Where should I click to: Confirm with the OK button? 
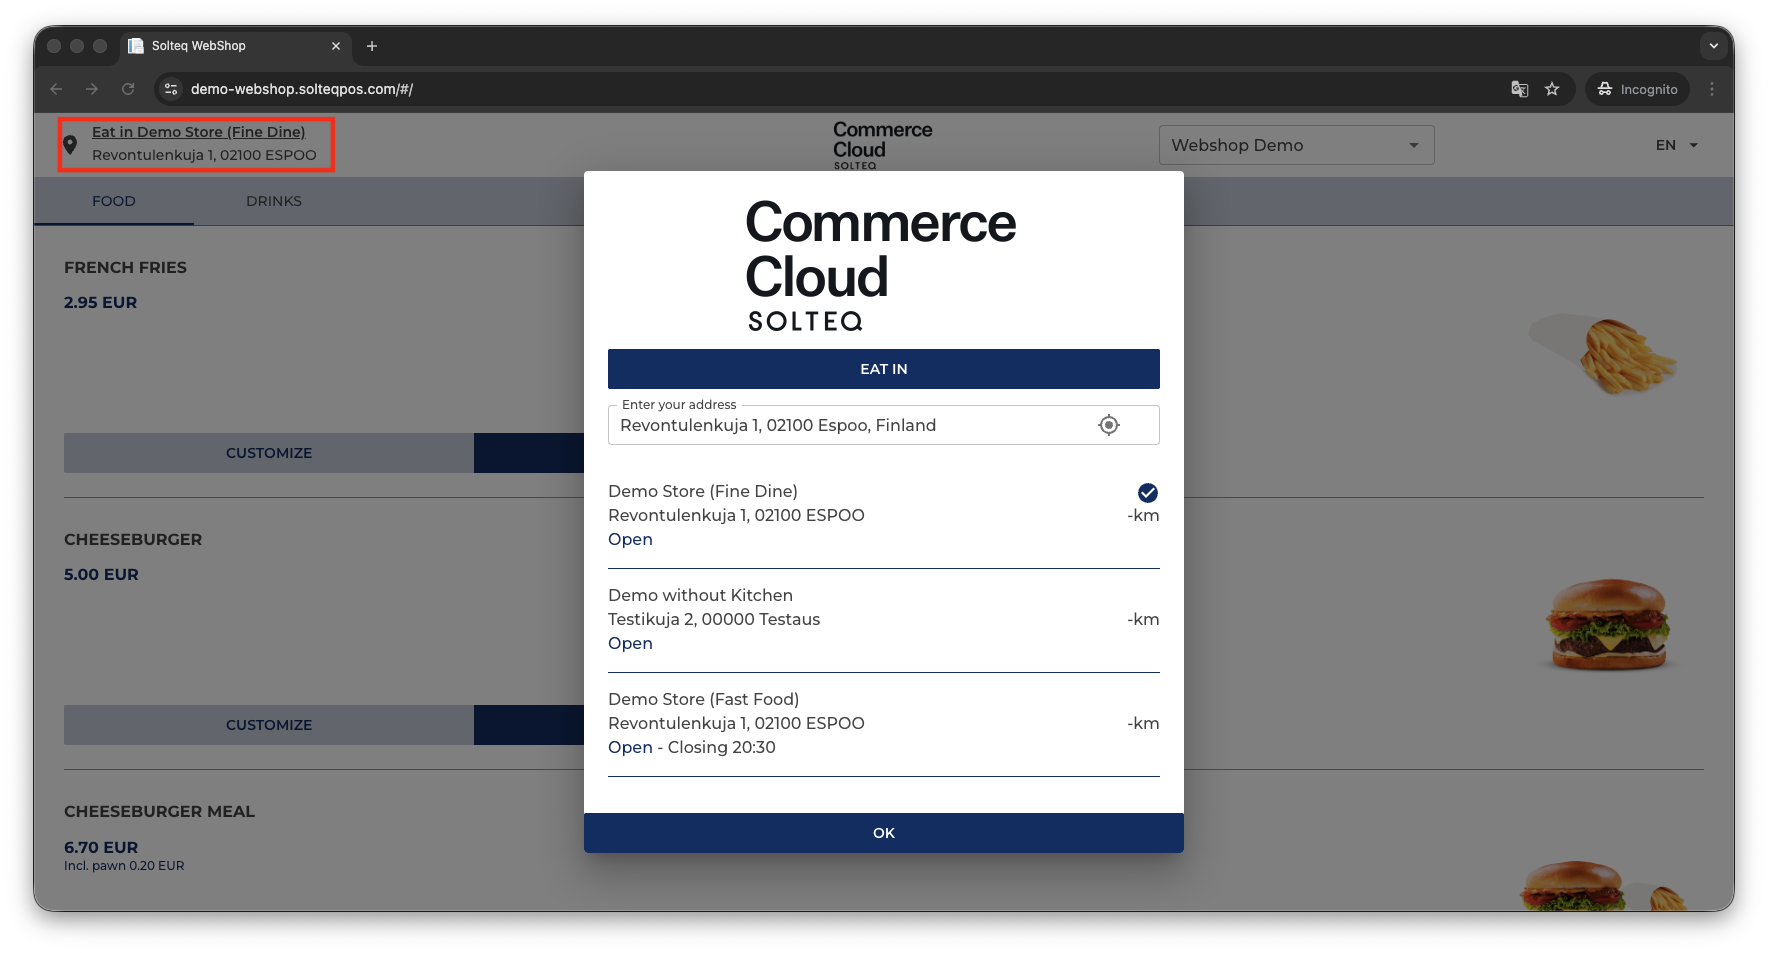pyautogui.click(x=884, y=833)
